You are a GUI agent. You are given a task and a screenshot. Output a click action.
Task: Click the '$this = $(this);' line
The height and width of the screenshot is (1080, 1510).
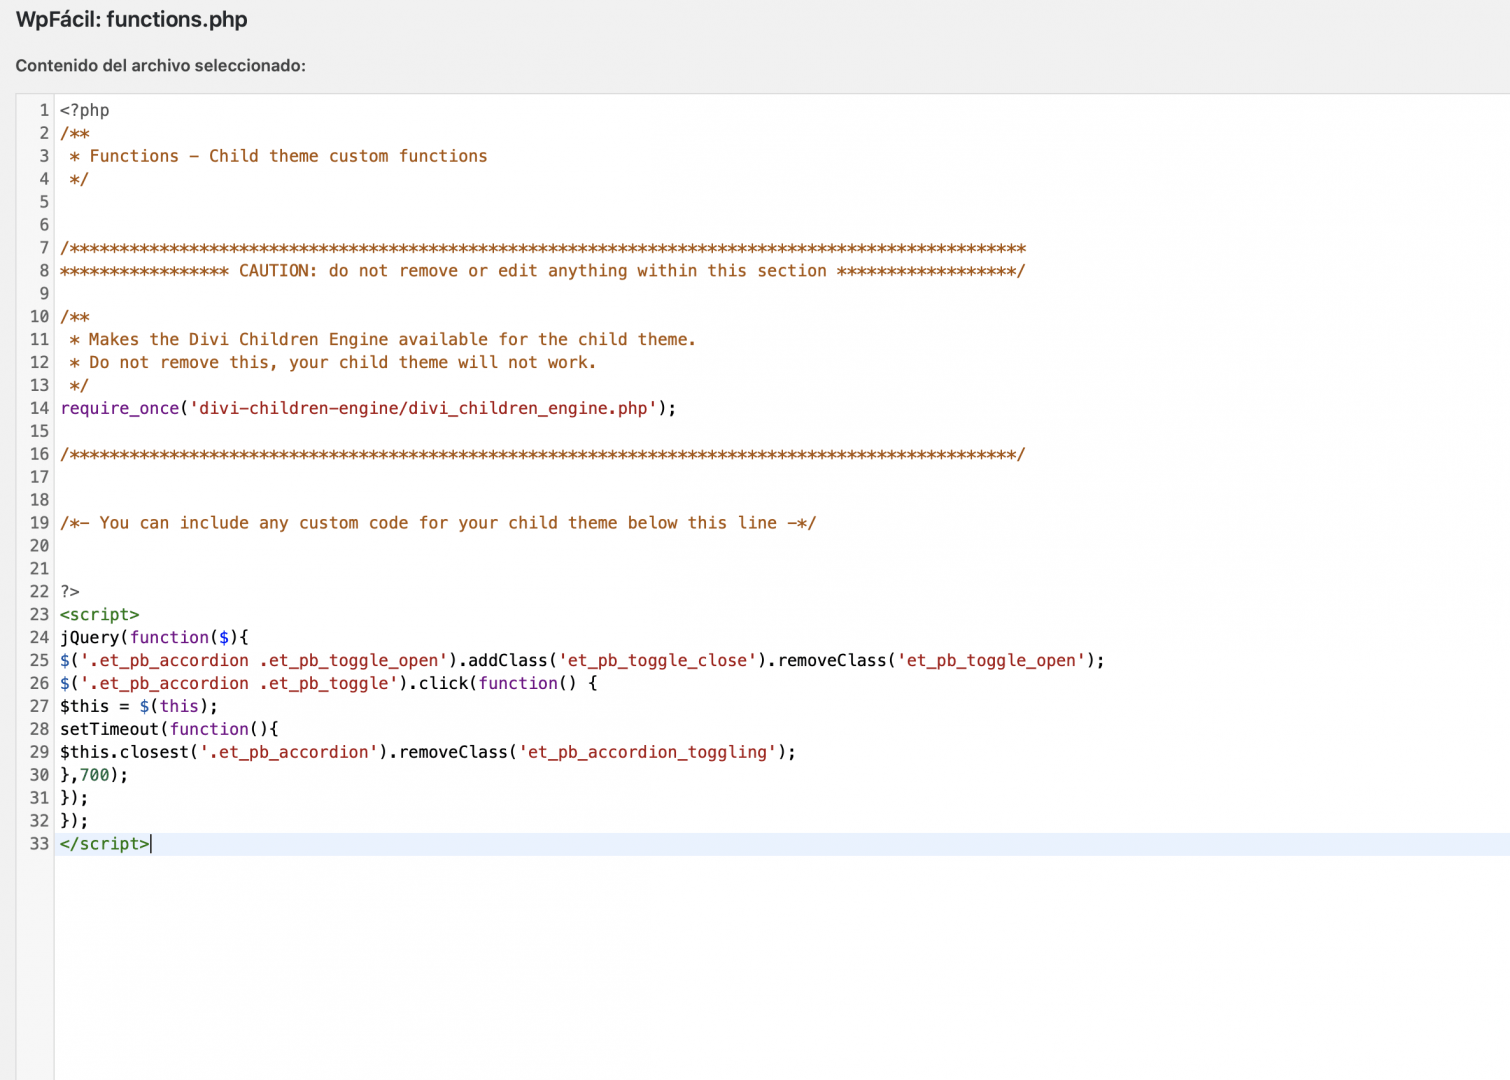tap(139, 707)
